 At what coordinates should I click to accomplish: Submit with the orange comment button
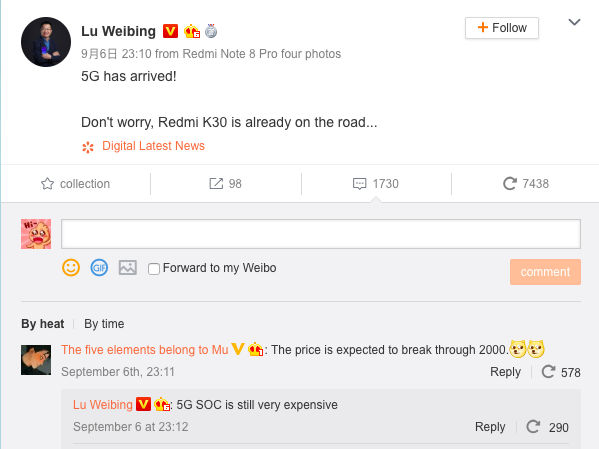tap(545, 272)
